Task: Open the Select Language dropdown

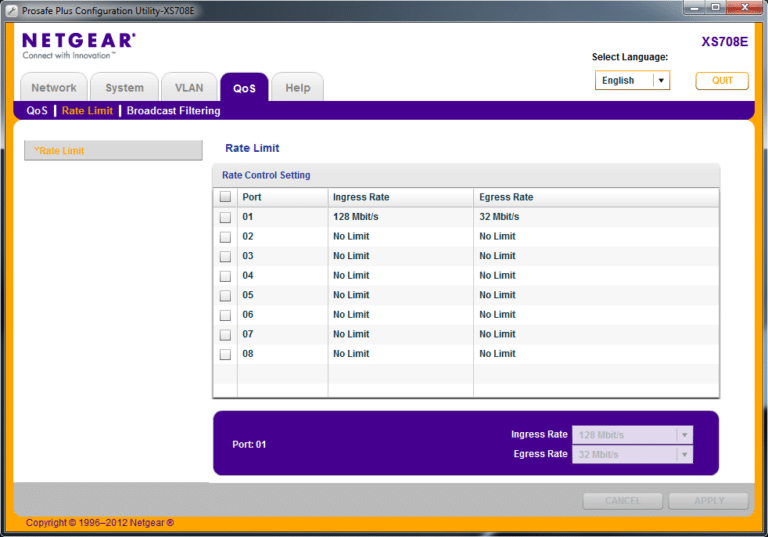Action: point(632,80)
